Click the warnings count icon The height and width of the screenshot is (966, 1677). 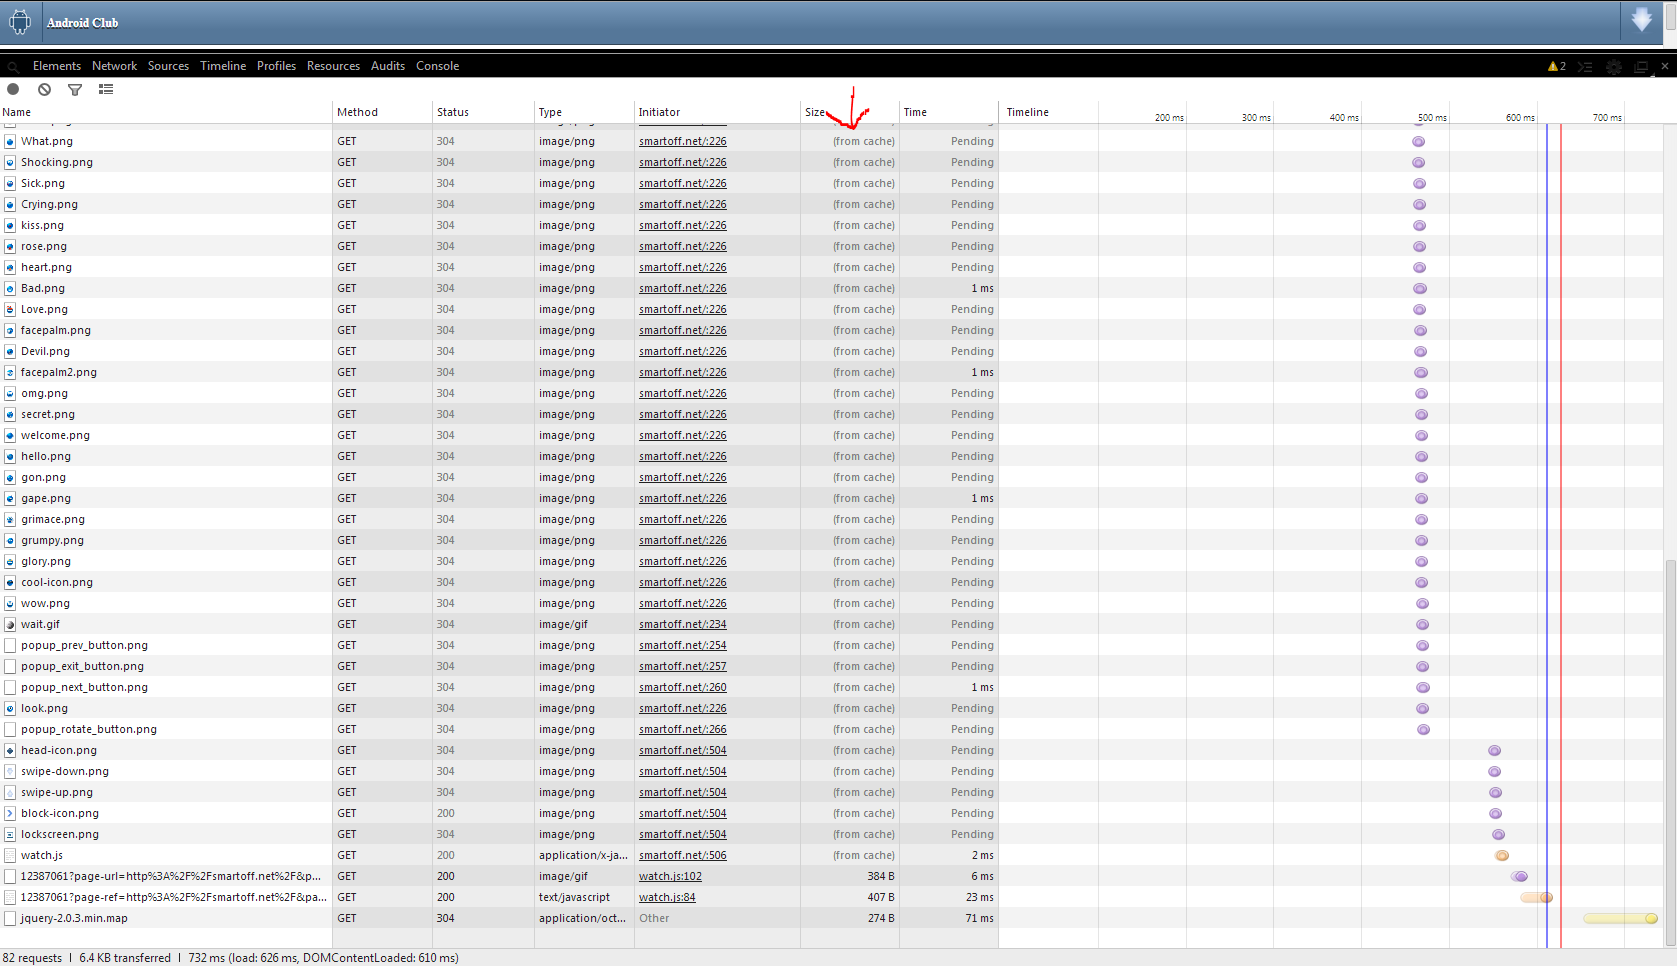[1556, 66]
